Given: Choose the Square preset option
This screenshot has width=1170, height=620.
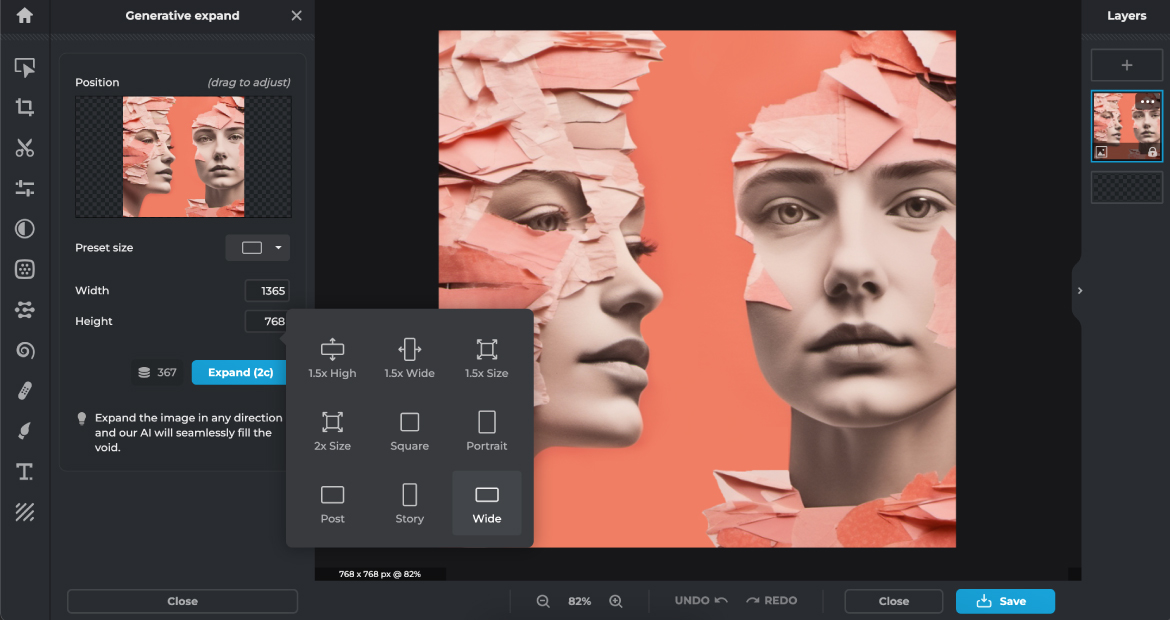Looking at the screenshot, I should coord(409,430).
